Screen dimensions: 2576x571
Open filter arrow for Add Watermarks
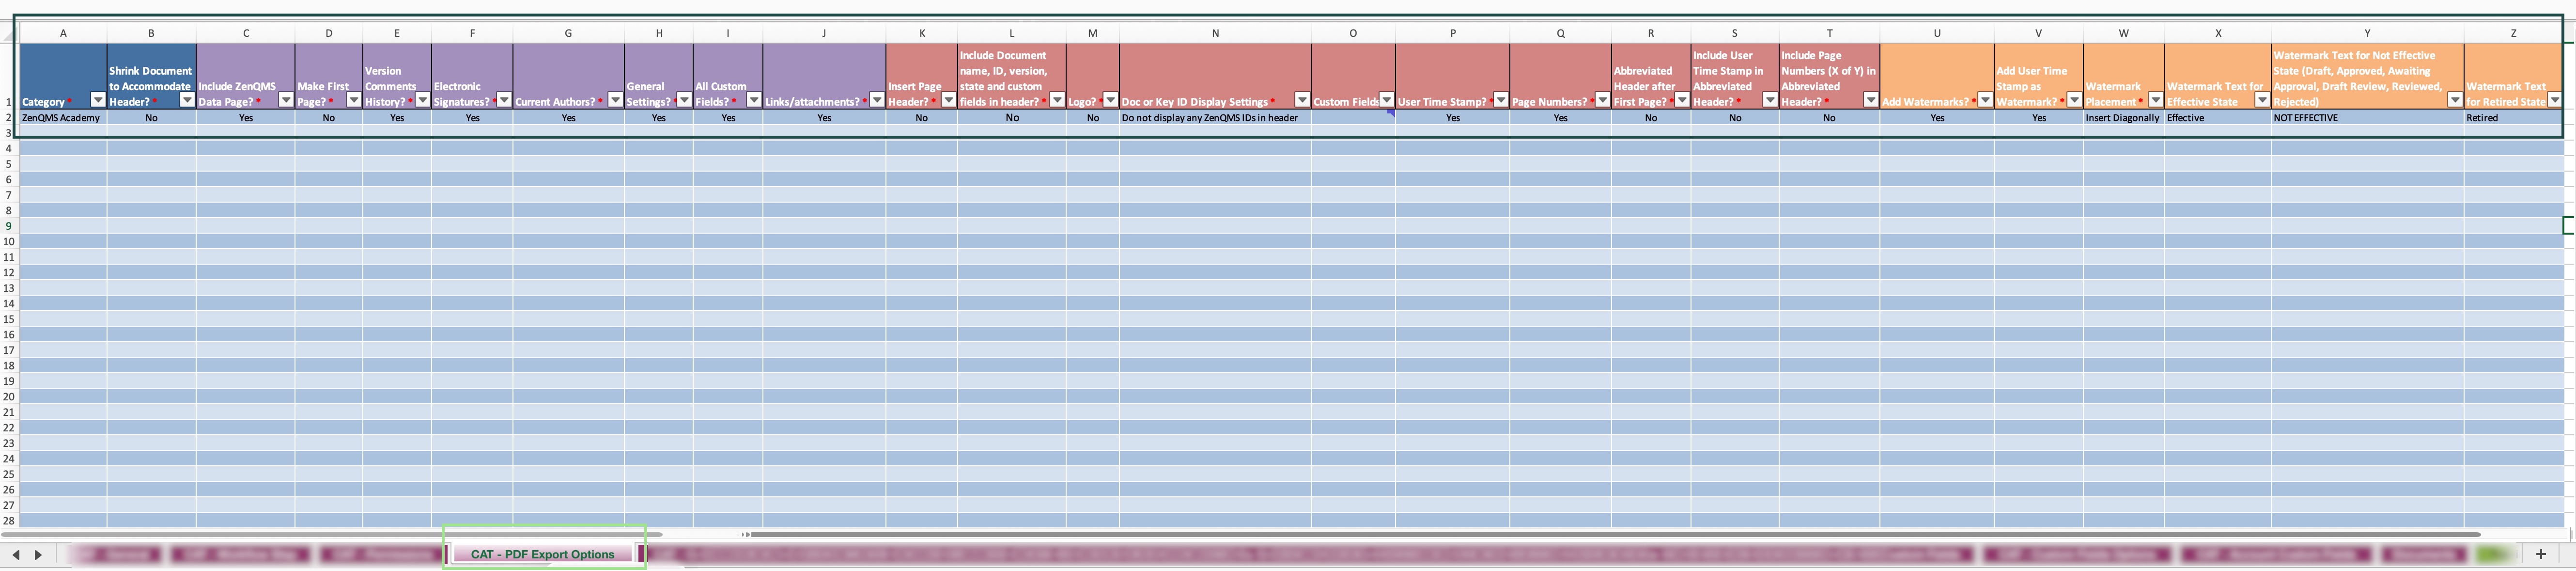tap(1985, 100)
